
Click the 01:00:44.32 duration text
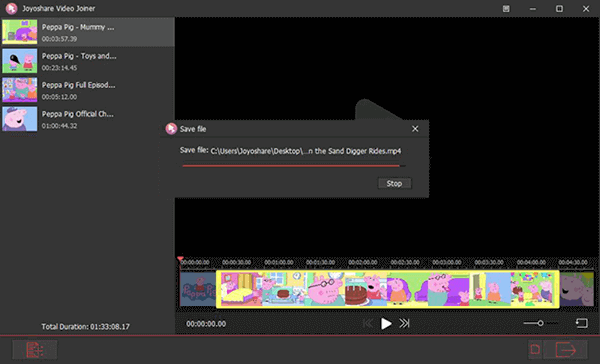[x=59, y=126]
